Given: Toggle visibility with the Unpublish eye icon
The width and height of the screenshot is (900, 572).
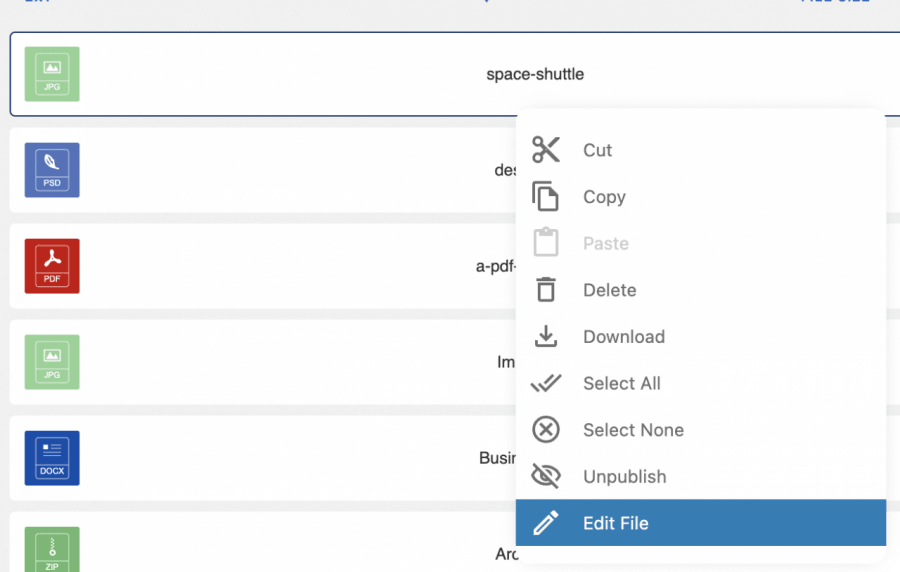Looking at the screenshot, I should click(x=546, y=477).
